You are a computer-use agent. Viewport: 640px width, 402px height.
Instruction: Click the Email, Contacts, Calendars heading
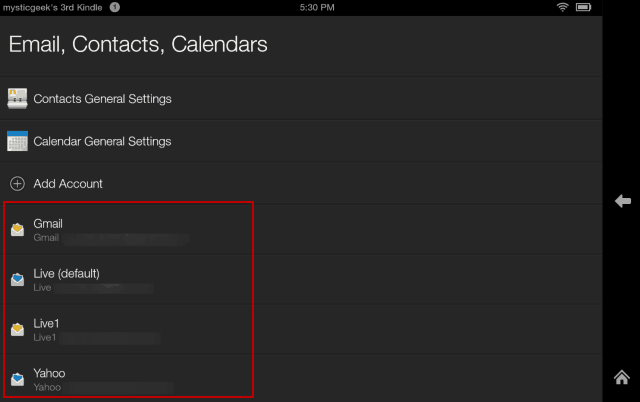(x=138, y=44)
